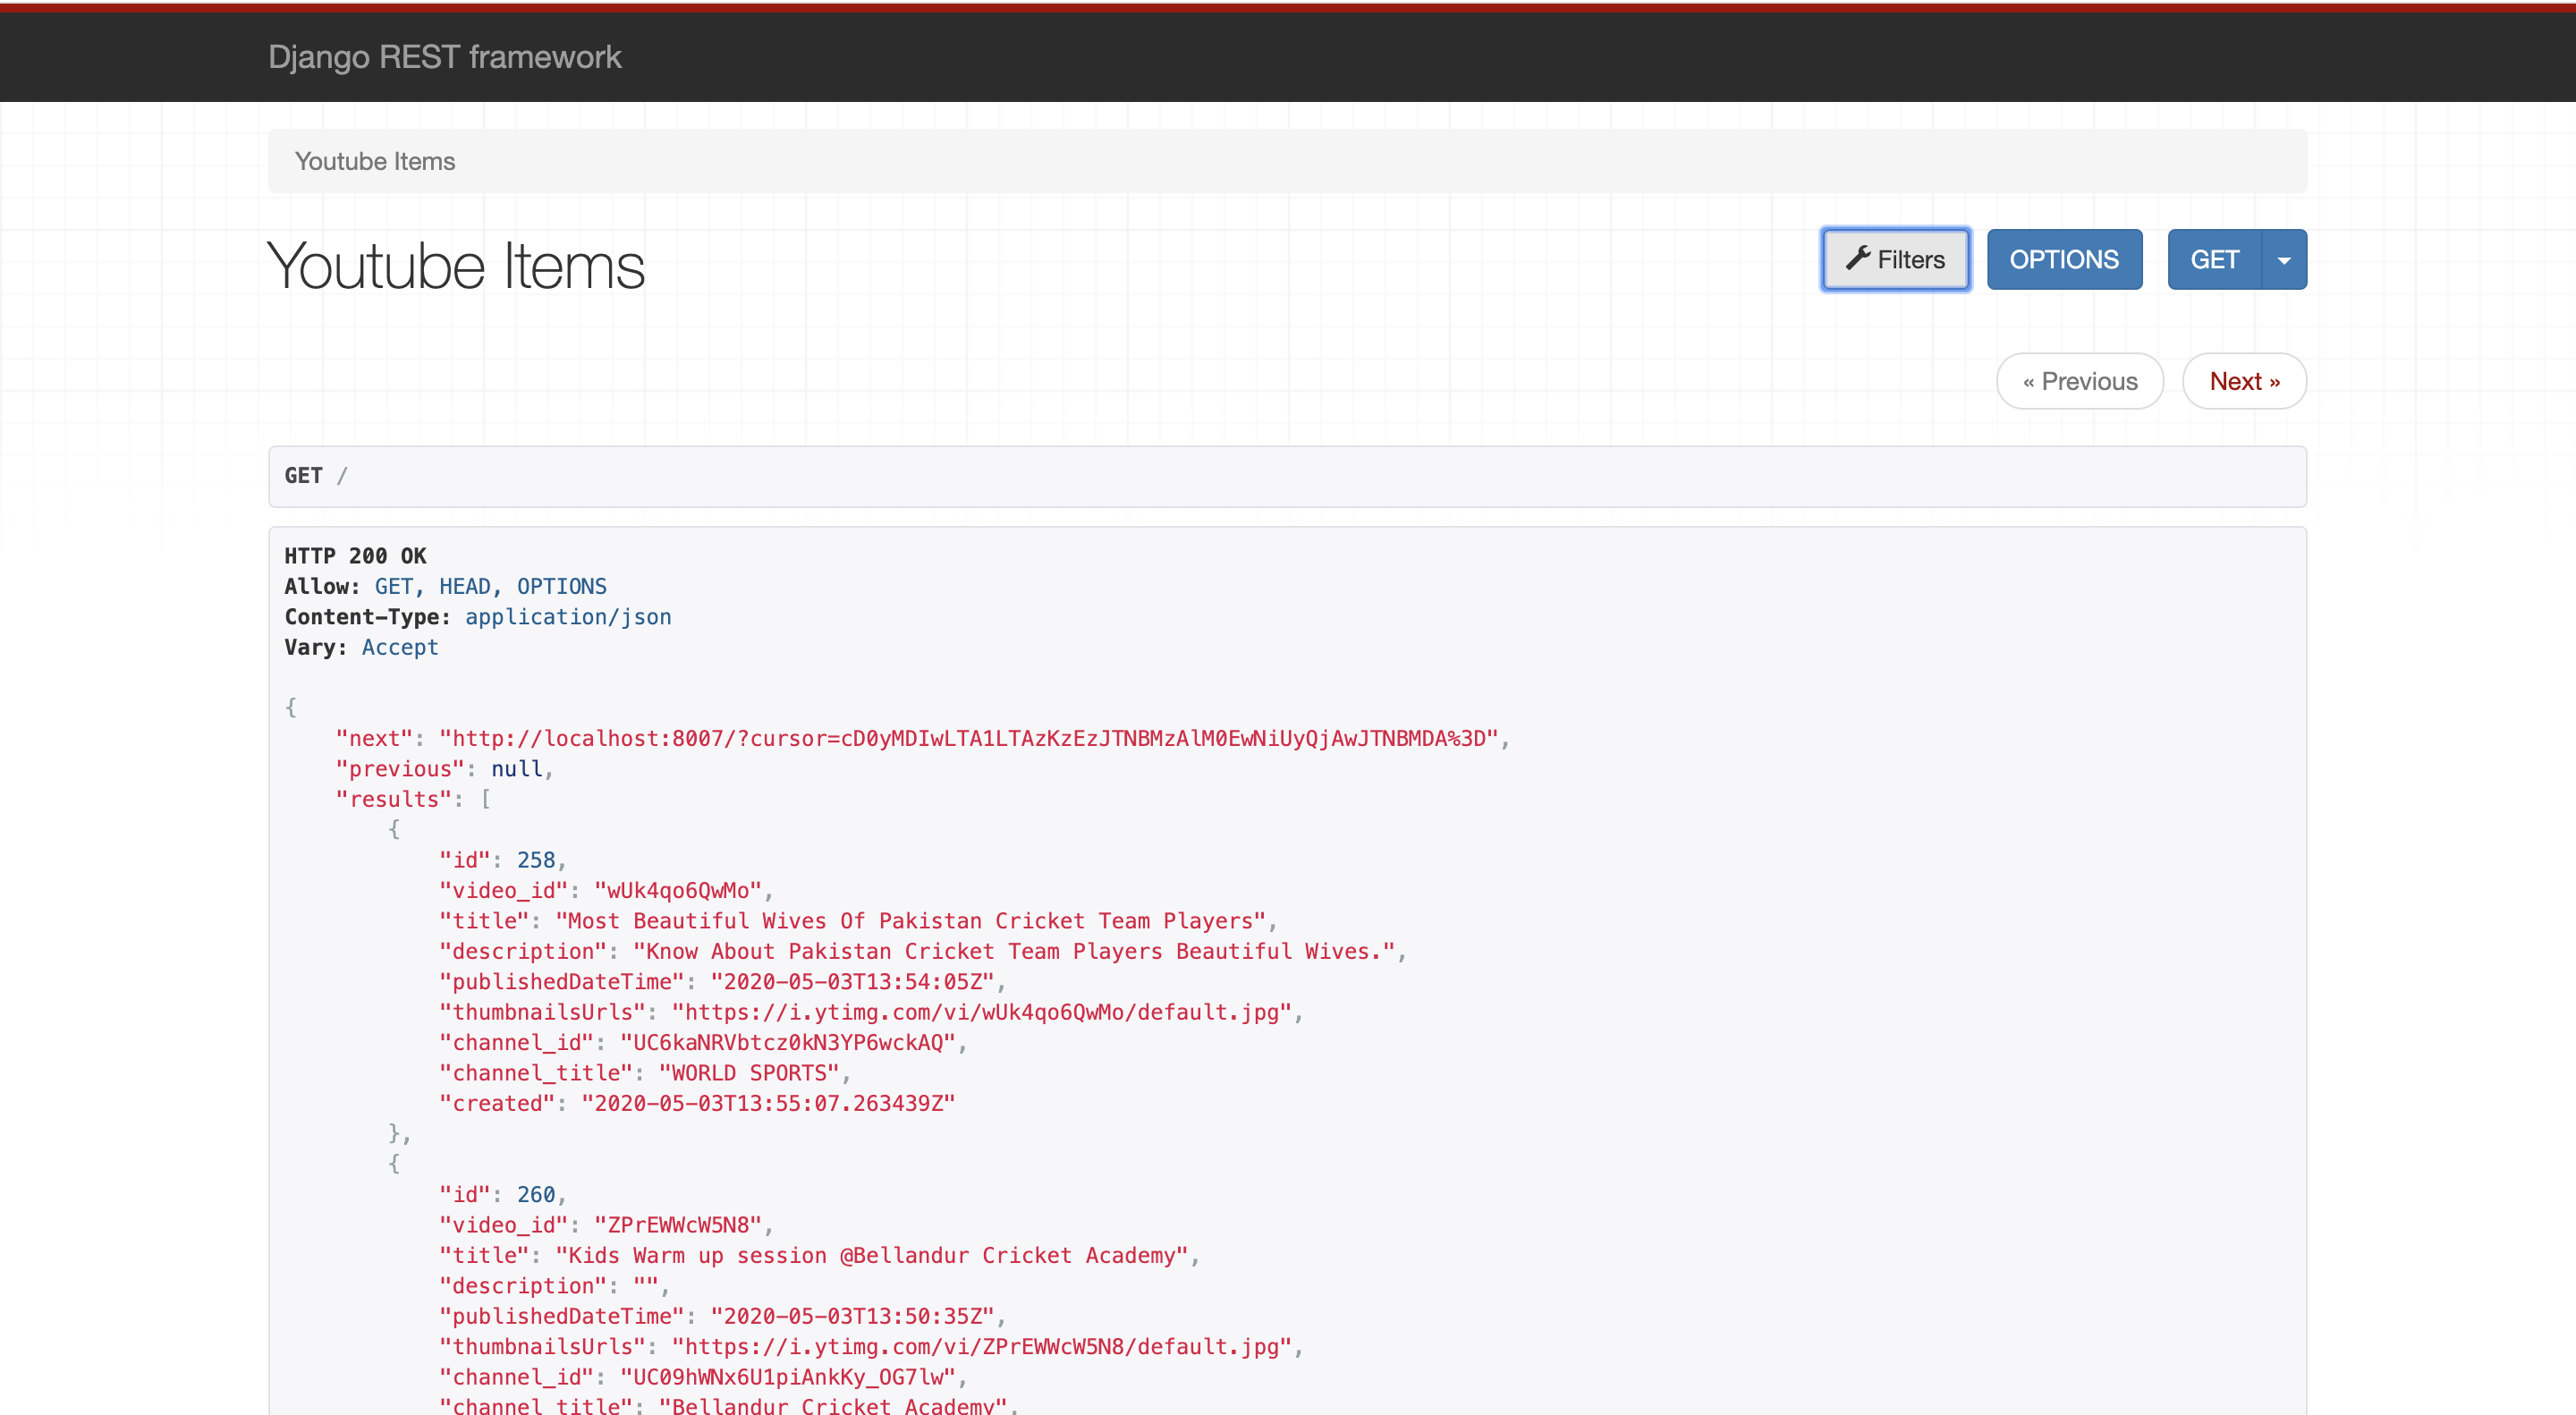Send an OPTIONS request with the blue button
This screenshot has width=2576, height=1415.
pyautogui.click(x=2064, y=258)
